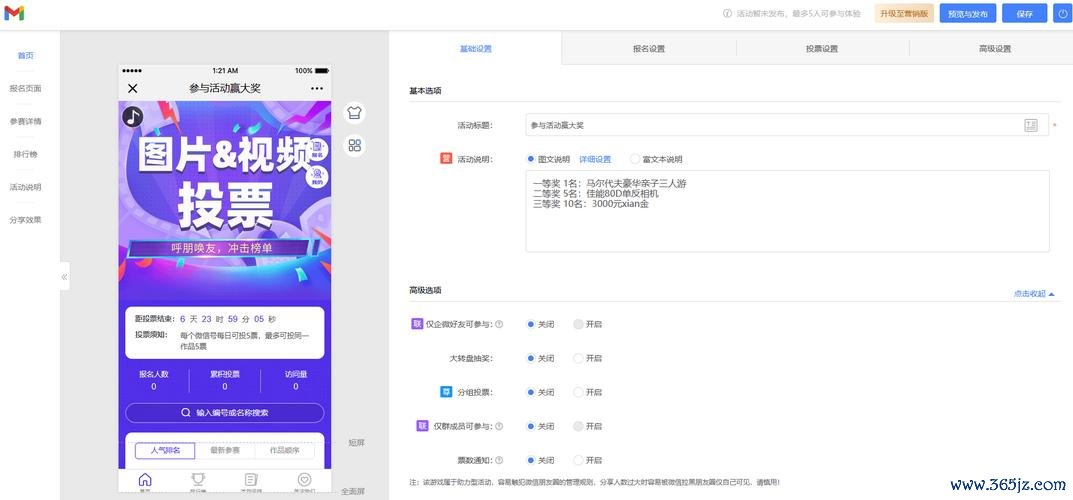Select 最新参赛 tab in preview
Viewport: 1073px width, 500px height.
(224, 450)
